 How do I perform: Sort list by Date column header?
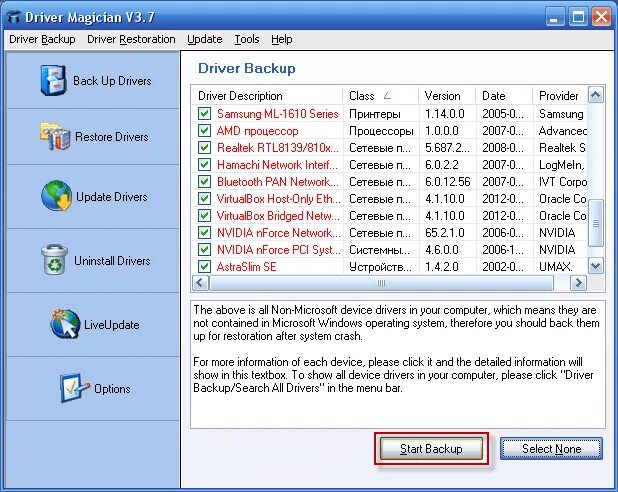point(504,96)
